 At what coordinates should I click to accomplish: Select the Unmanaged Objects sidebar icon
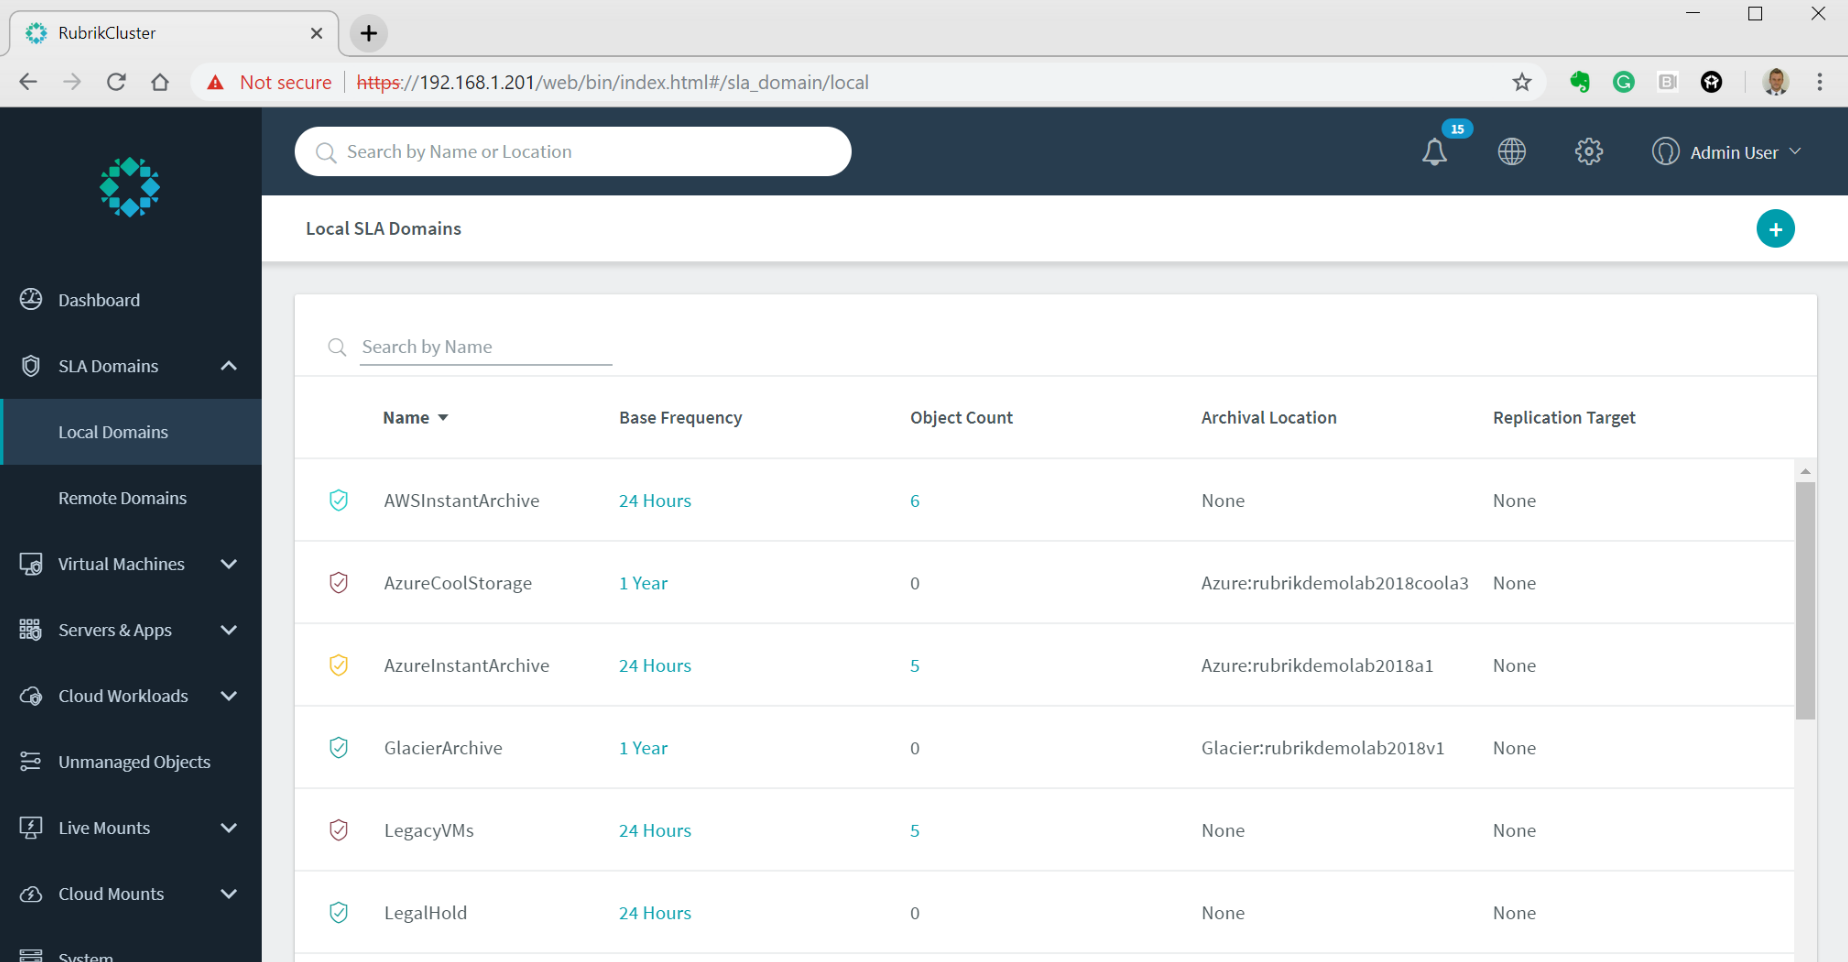[x=30, y=761]
